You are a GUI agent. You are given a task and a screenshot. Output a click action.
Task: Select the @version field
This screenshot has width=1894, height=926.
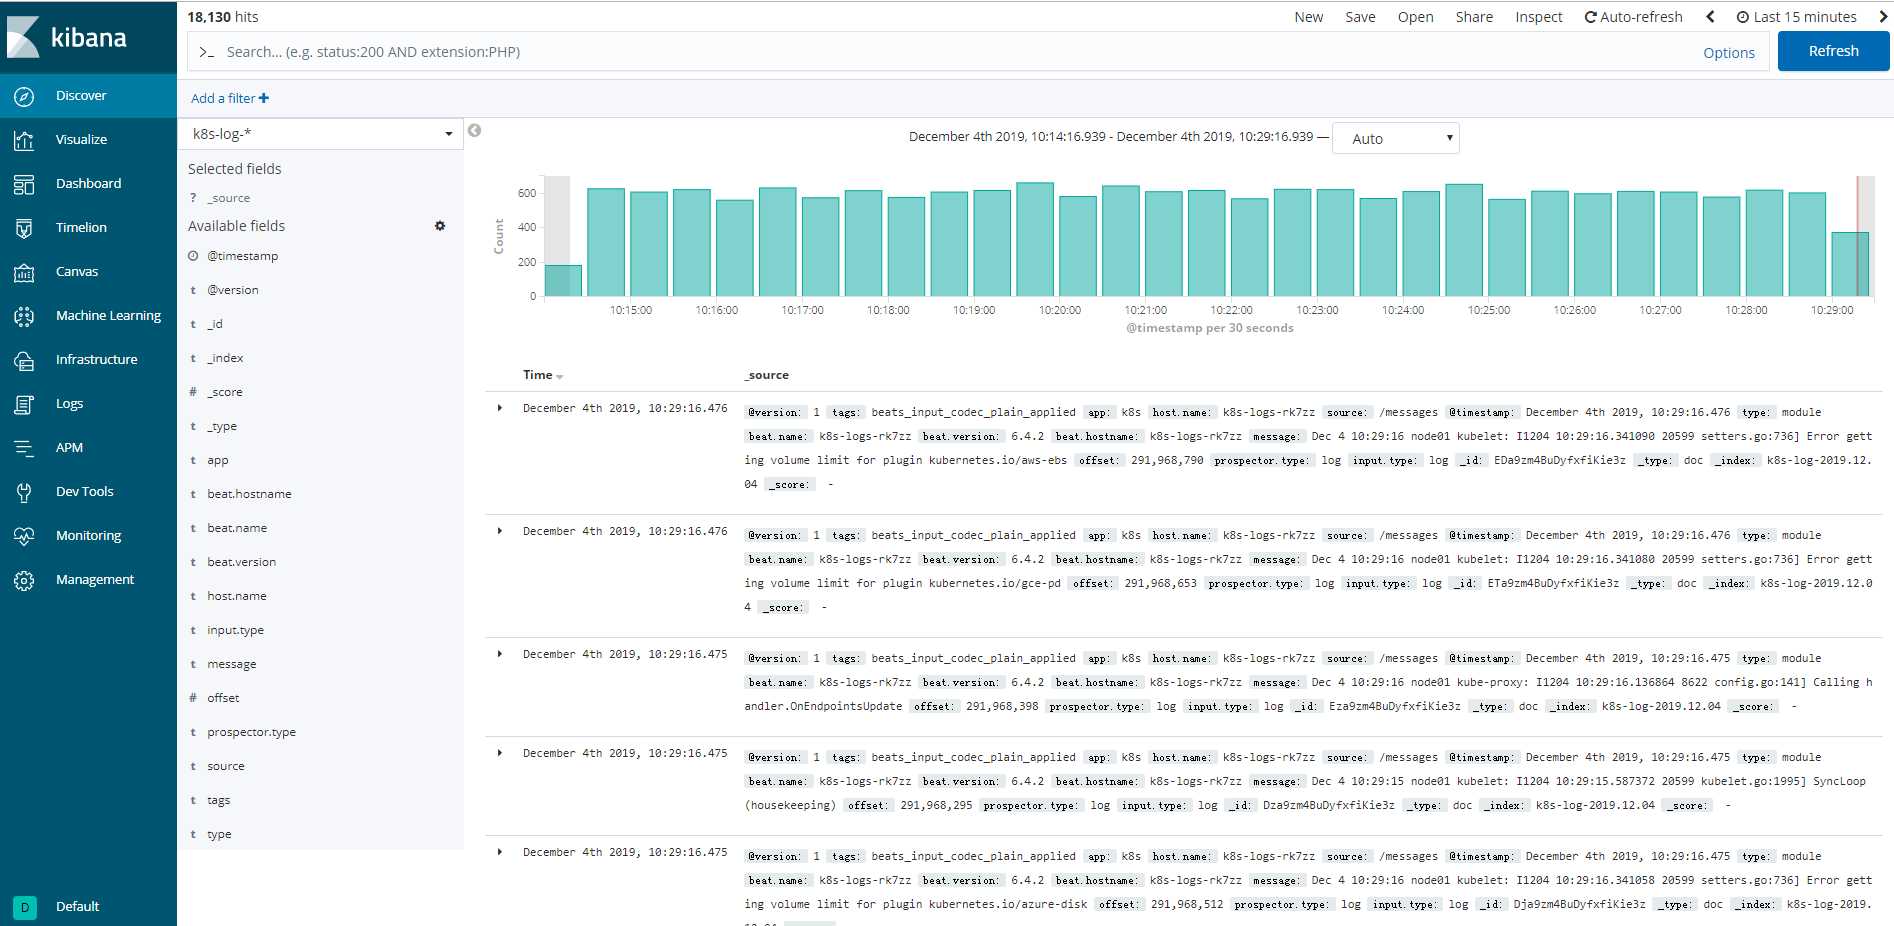click(x=233, y=290)
